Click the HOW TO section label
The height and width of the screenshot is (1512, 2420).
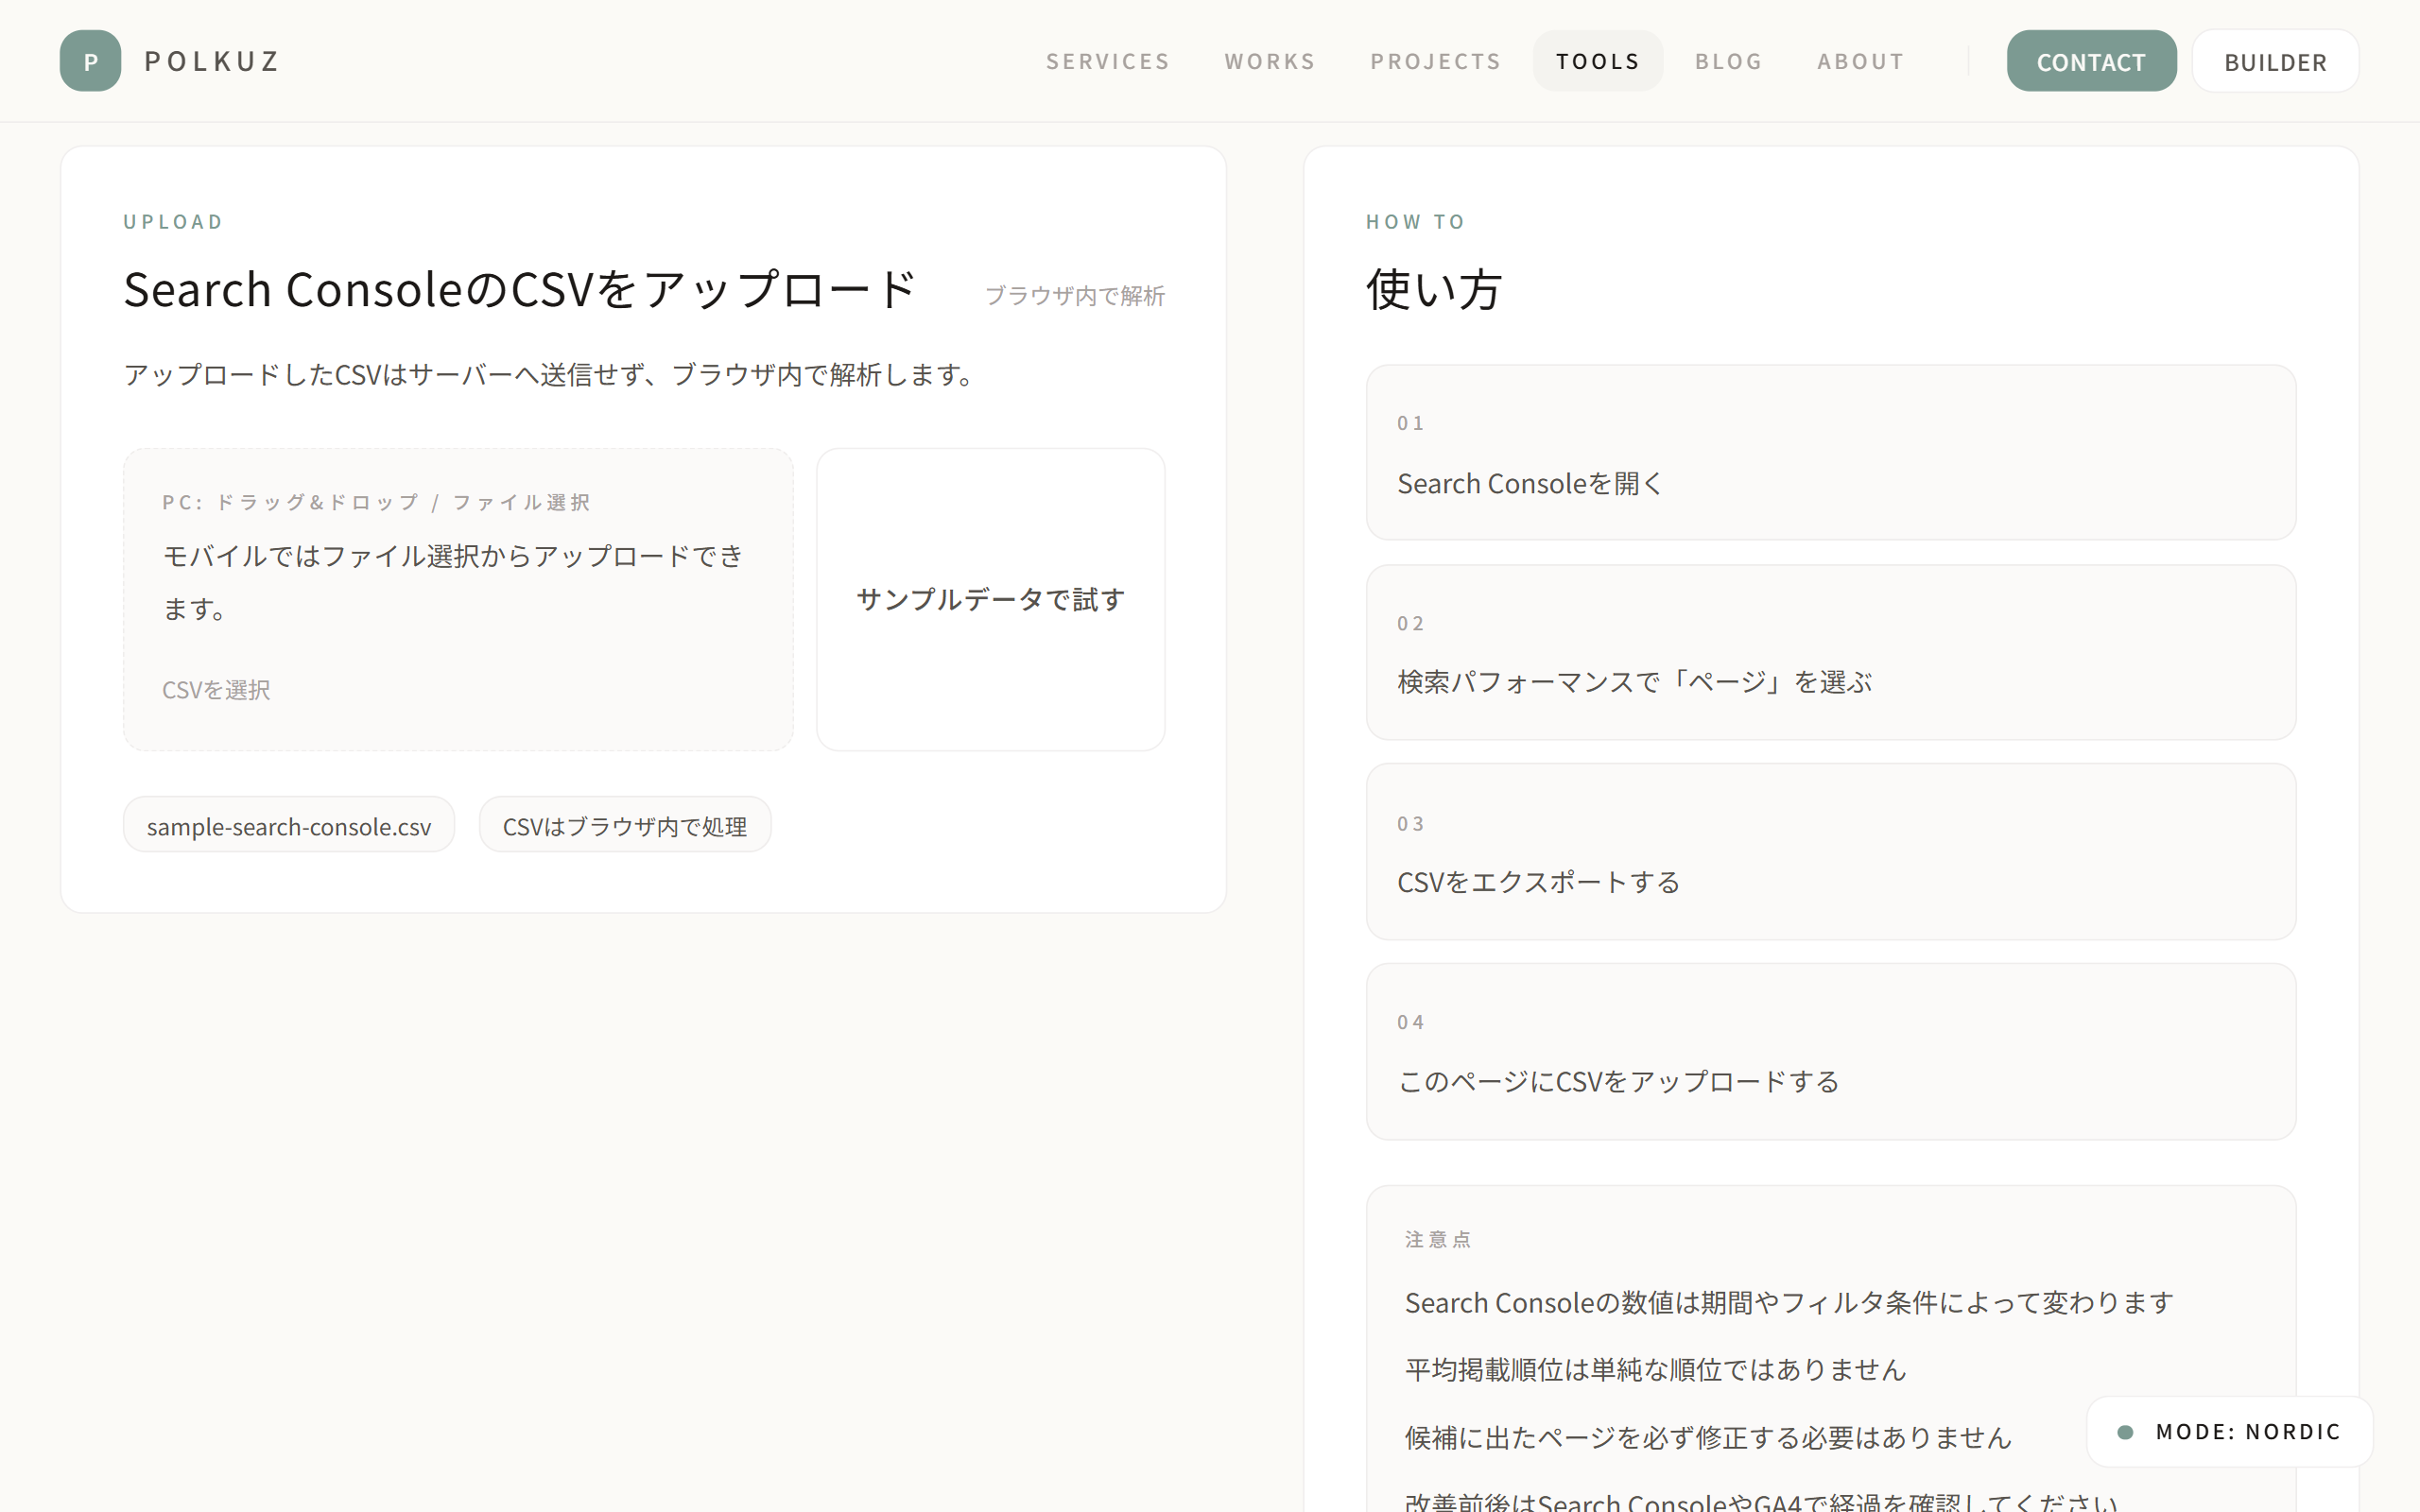[x=1416, y=221]
